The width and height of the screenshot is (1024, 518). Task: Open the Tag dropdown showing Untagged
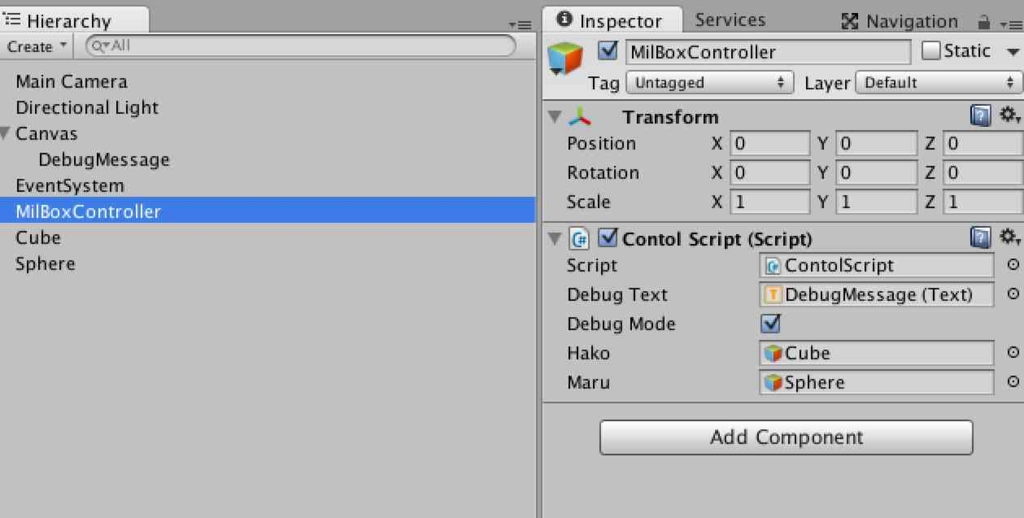point(709,83)
